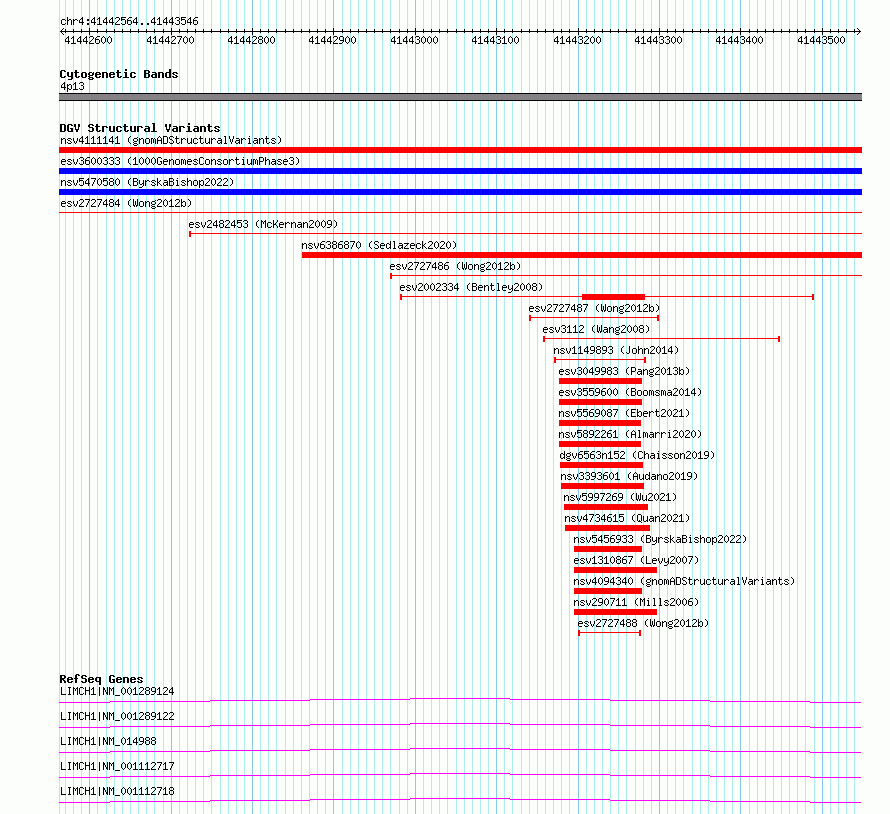Click the blue bar under nsv5470580
The height and width of the screenshot is (814, 890).
click(x=460, y=192)
